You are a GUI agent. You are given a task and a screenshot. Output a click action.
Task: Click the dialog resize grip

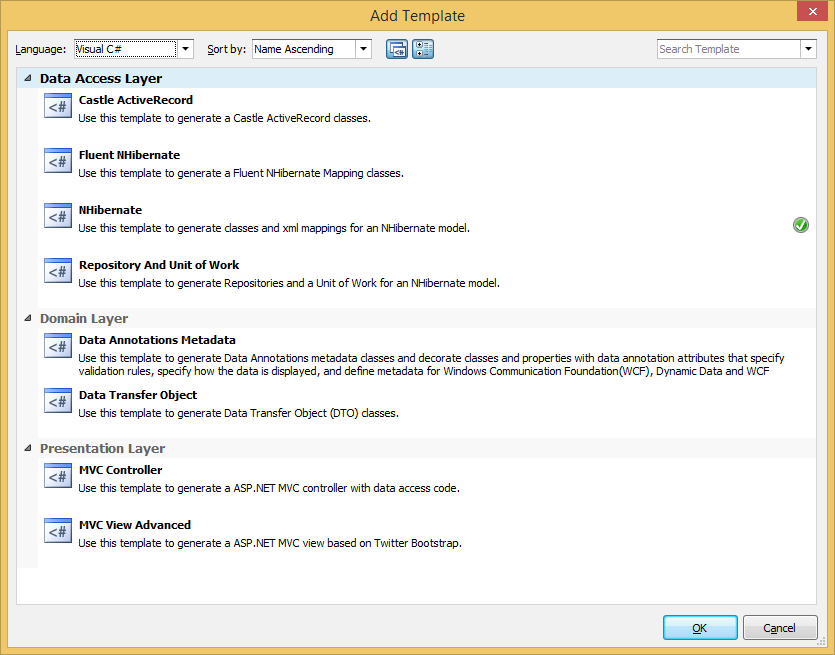click(x=822, y=642)
